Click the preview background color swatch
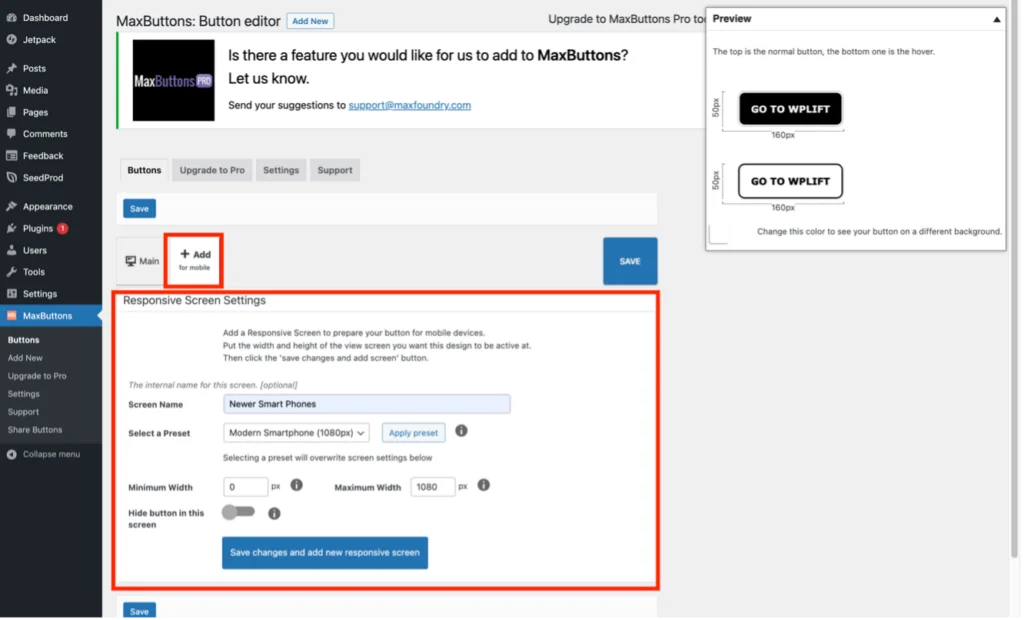This screenshot has height=620, width=1024. point(720,235)
